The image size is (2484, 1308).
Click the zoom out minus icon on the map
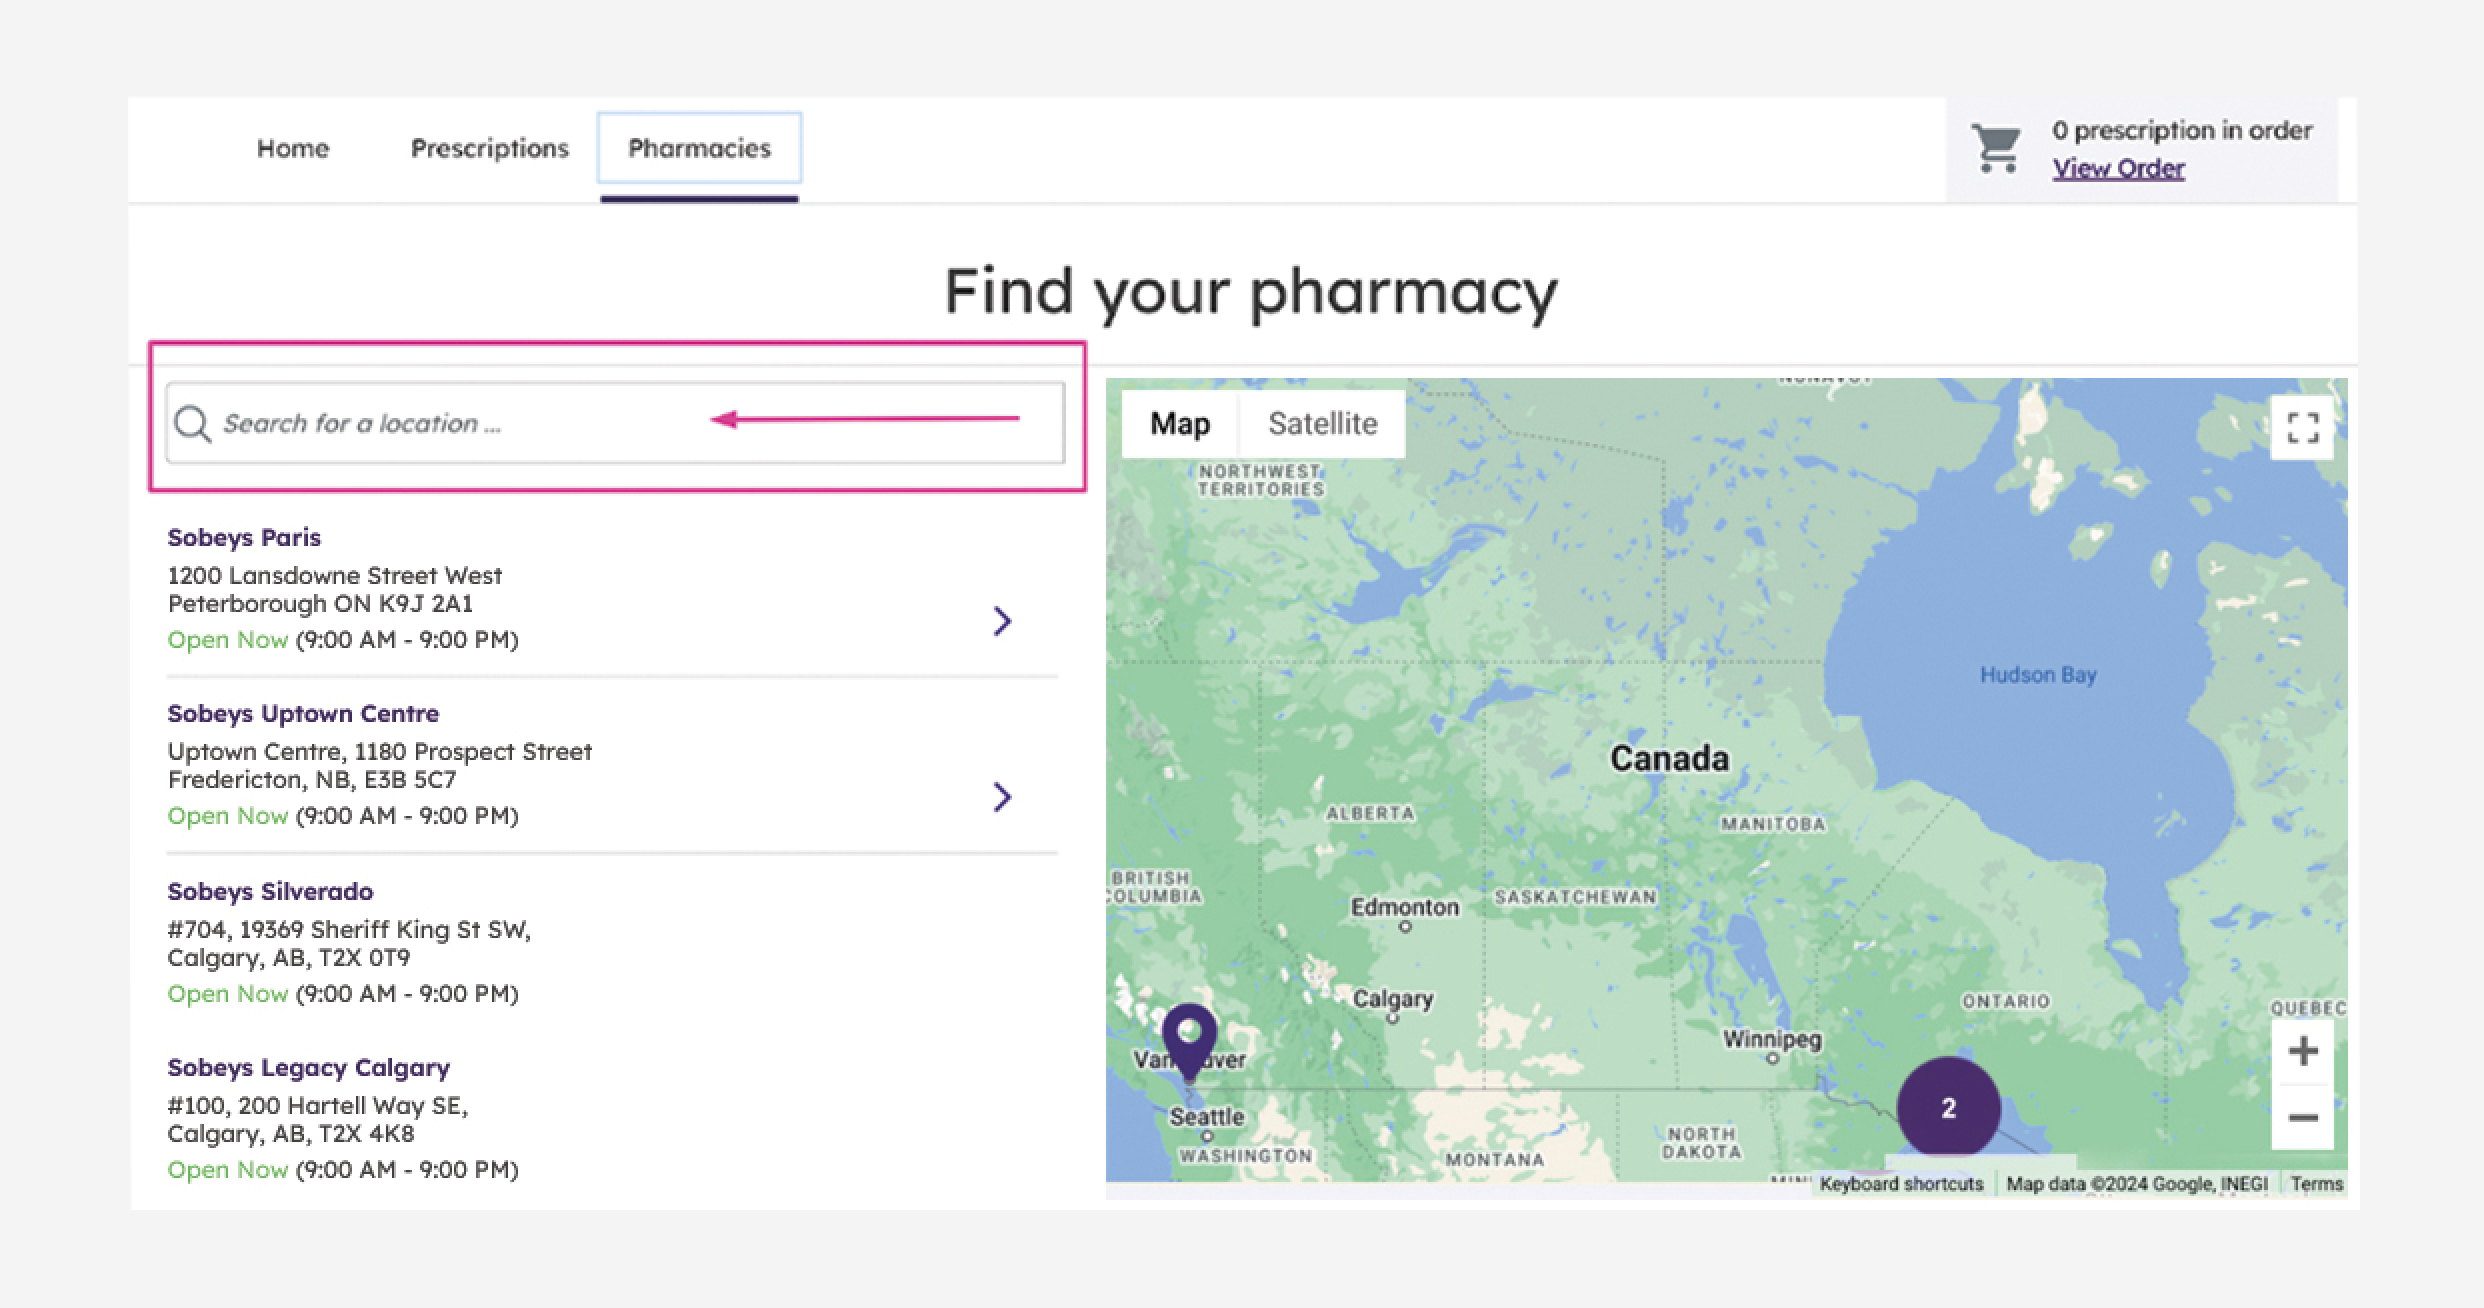[x=2305, y=1117]
